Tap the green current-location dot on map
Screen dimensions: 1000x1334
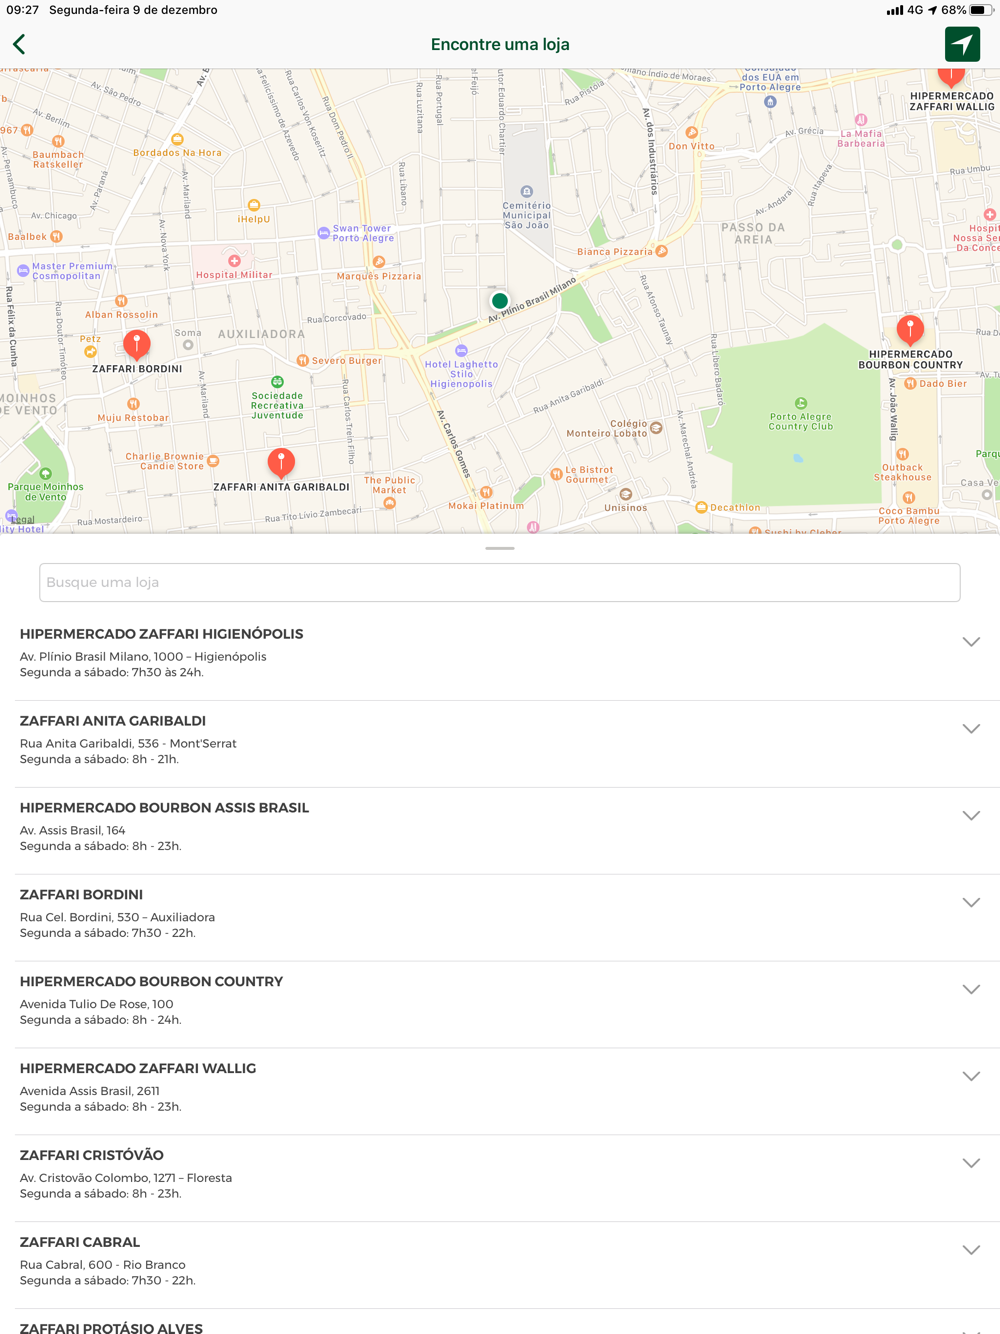(x=500, y=300)
